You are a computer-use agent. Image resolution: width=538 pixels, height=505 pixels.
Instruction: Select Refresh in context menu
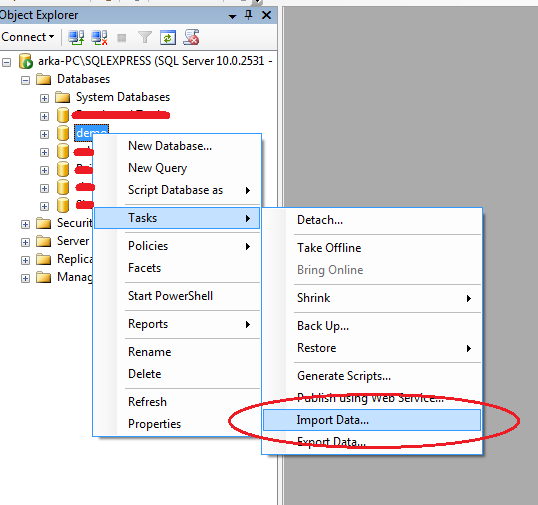(x=177, y=402)
